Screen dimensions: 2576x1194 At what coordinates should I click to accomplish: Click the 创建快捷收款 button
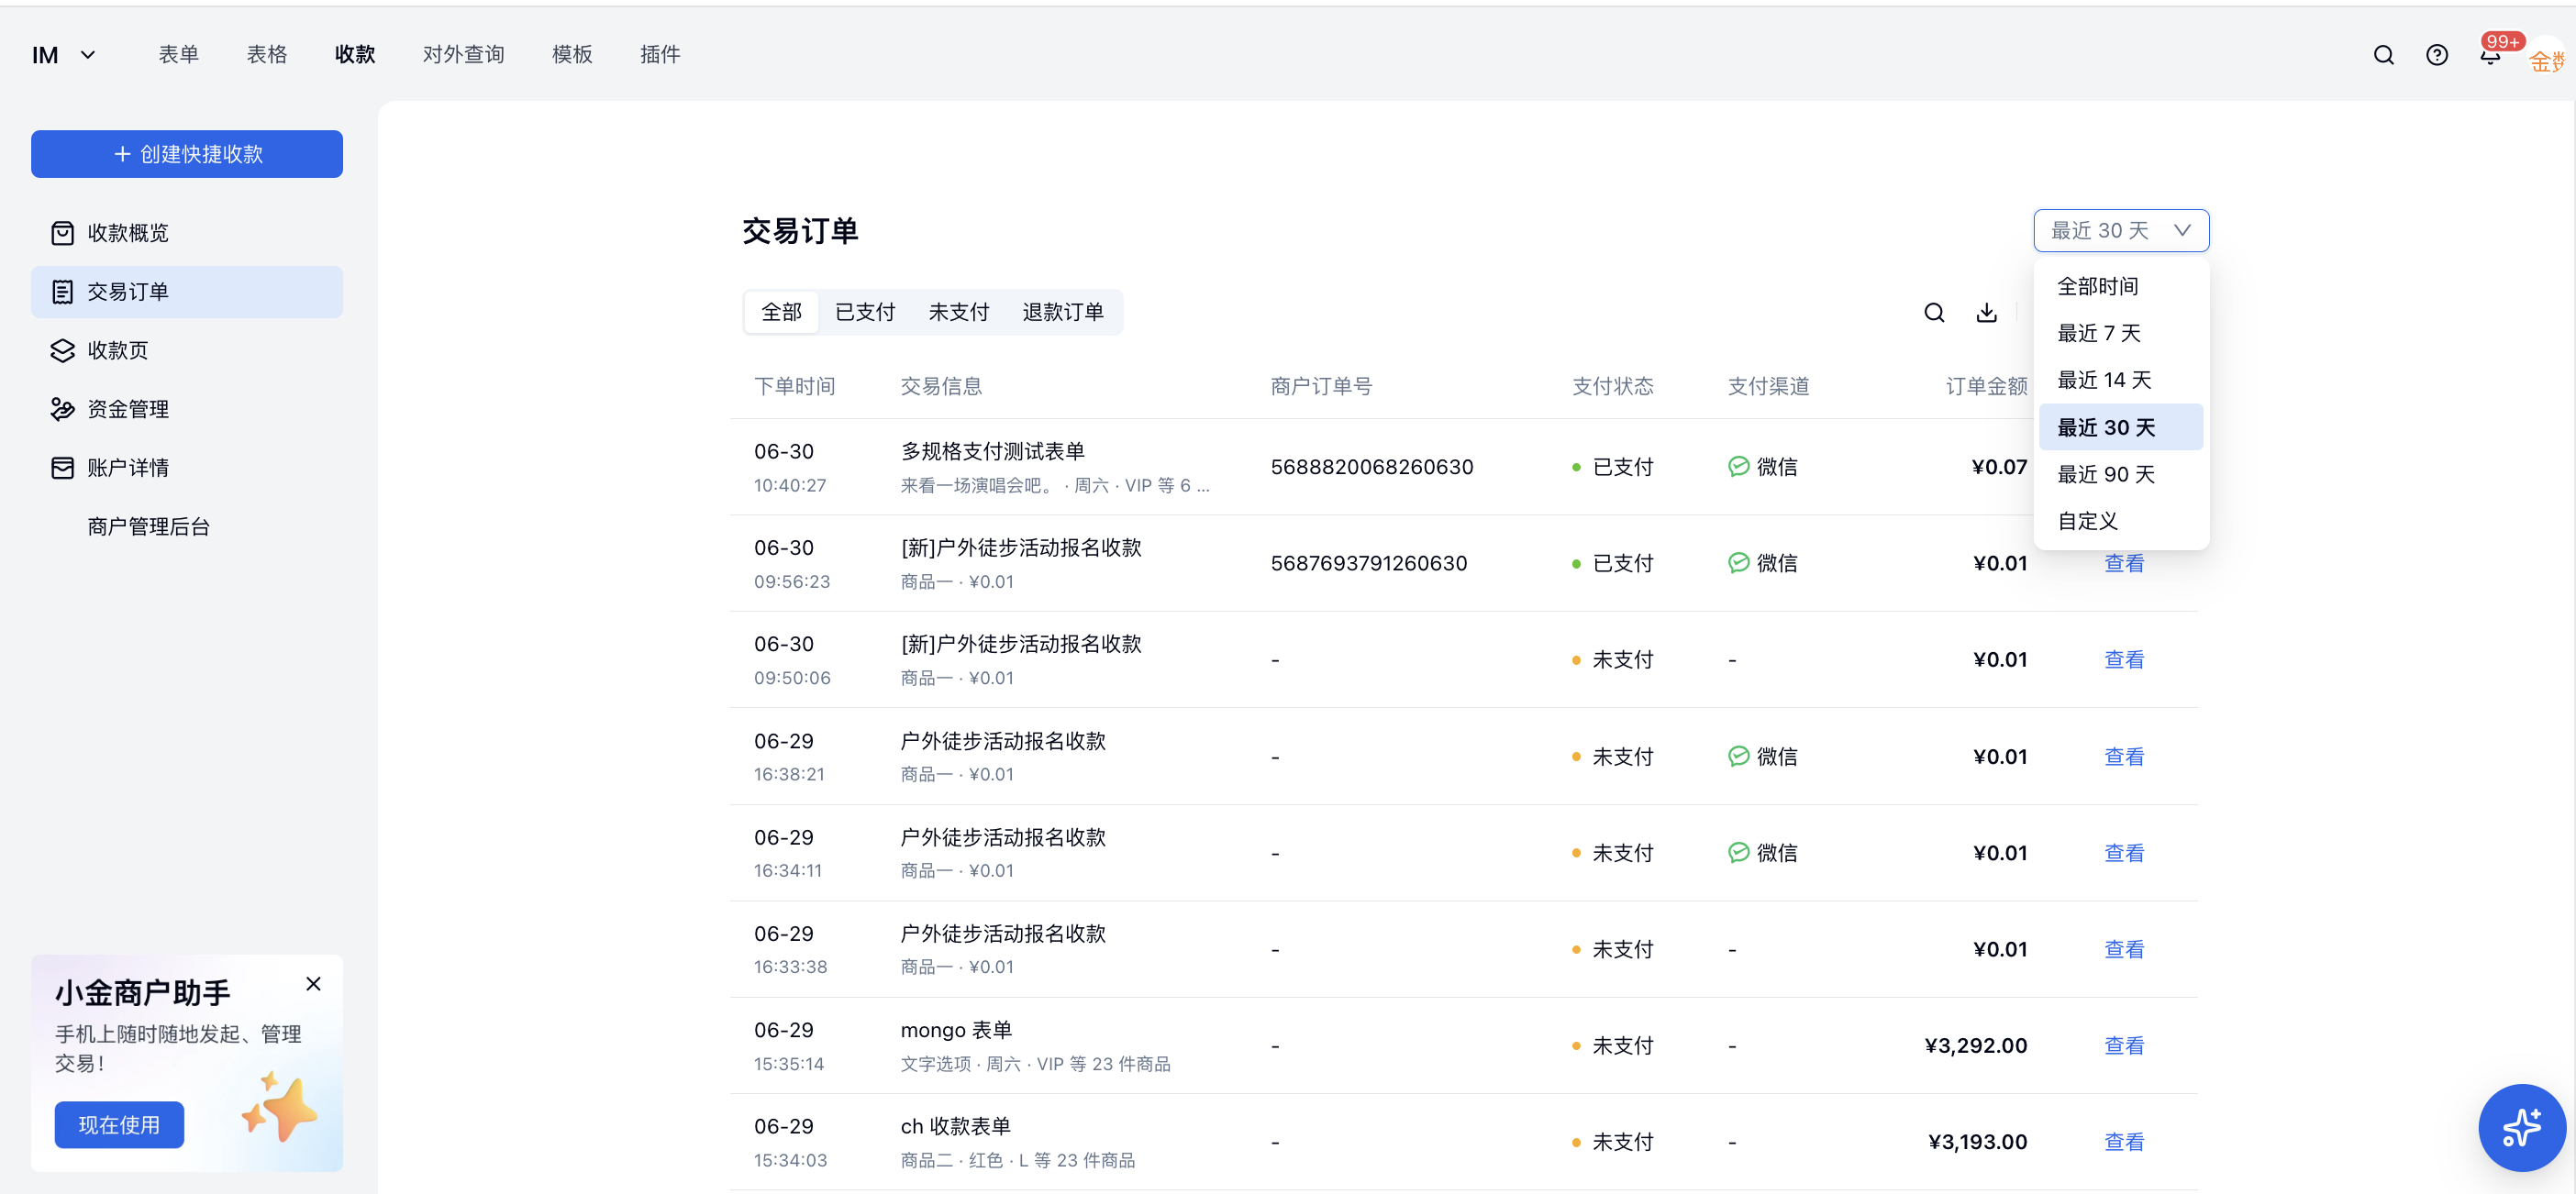pos(187,154)
